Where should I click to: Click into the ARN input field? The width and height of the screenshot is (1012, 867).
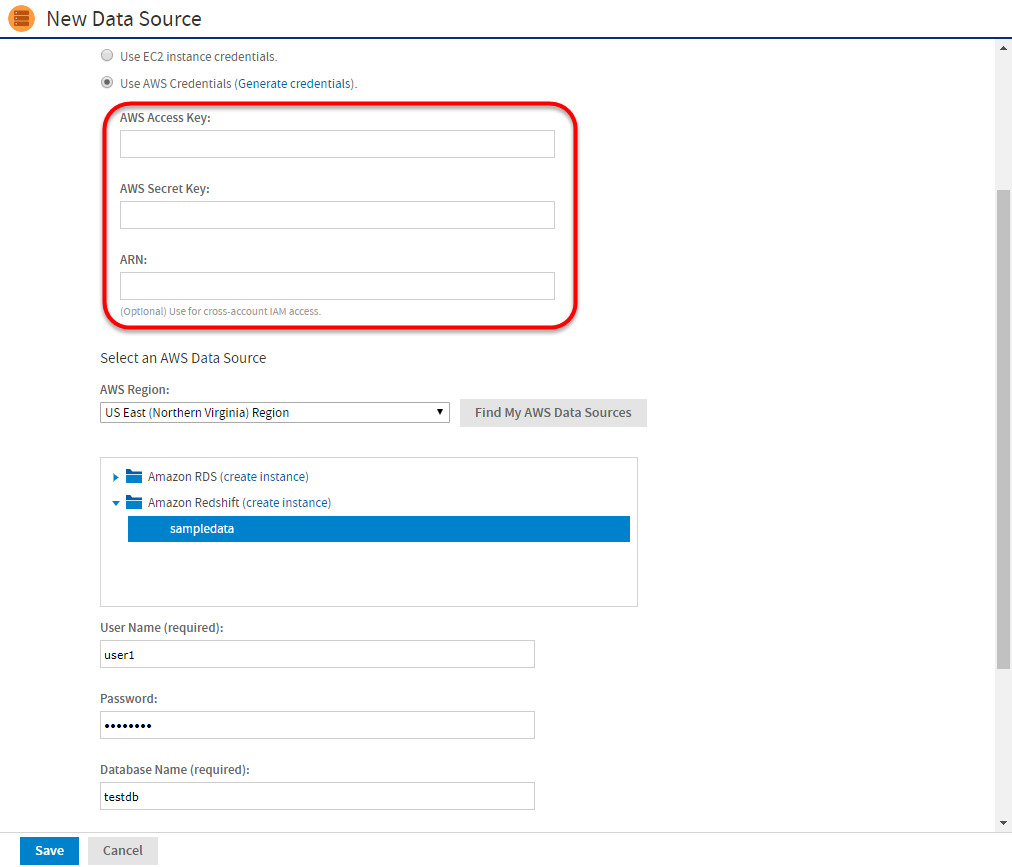pyautogui.click(x=337, y=286)
